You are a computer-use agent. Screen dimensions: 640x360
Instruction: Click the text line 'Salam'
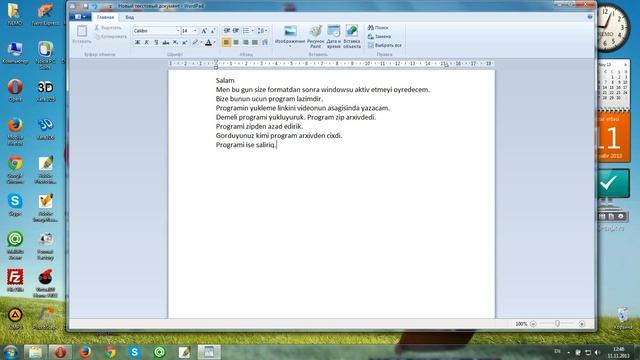[225, 80]
